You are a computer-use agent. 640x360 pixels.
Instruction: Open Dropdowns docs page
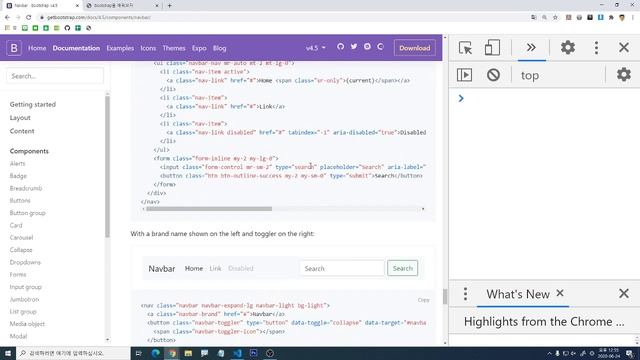[x=25, y=262]
